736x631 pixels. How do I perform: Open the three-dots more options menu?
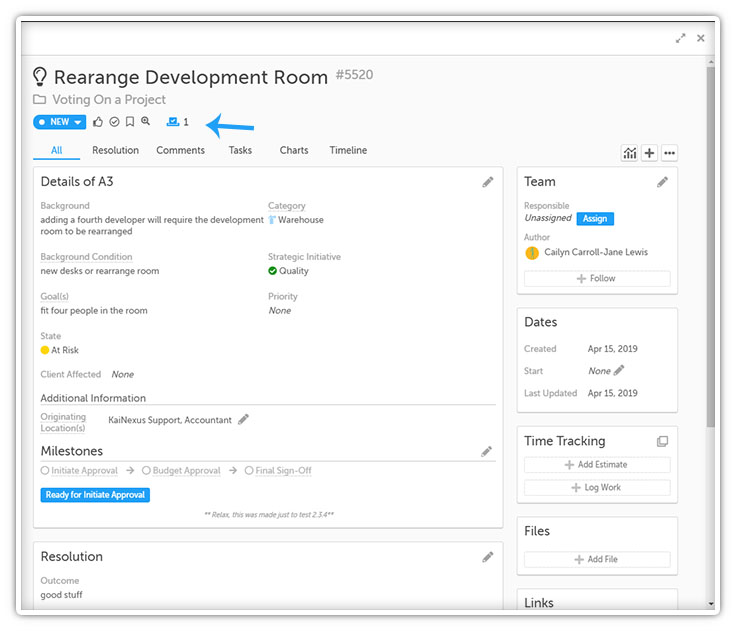point(669,153)
